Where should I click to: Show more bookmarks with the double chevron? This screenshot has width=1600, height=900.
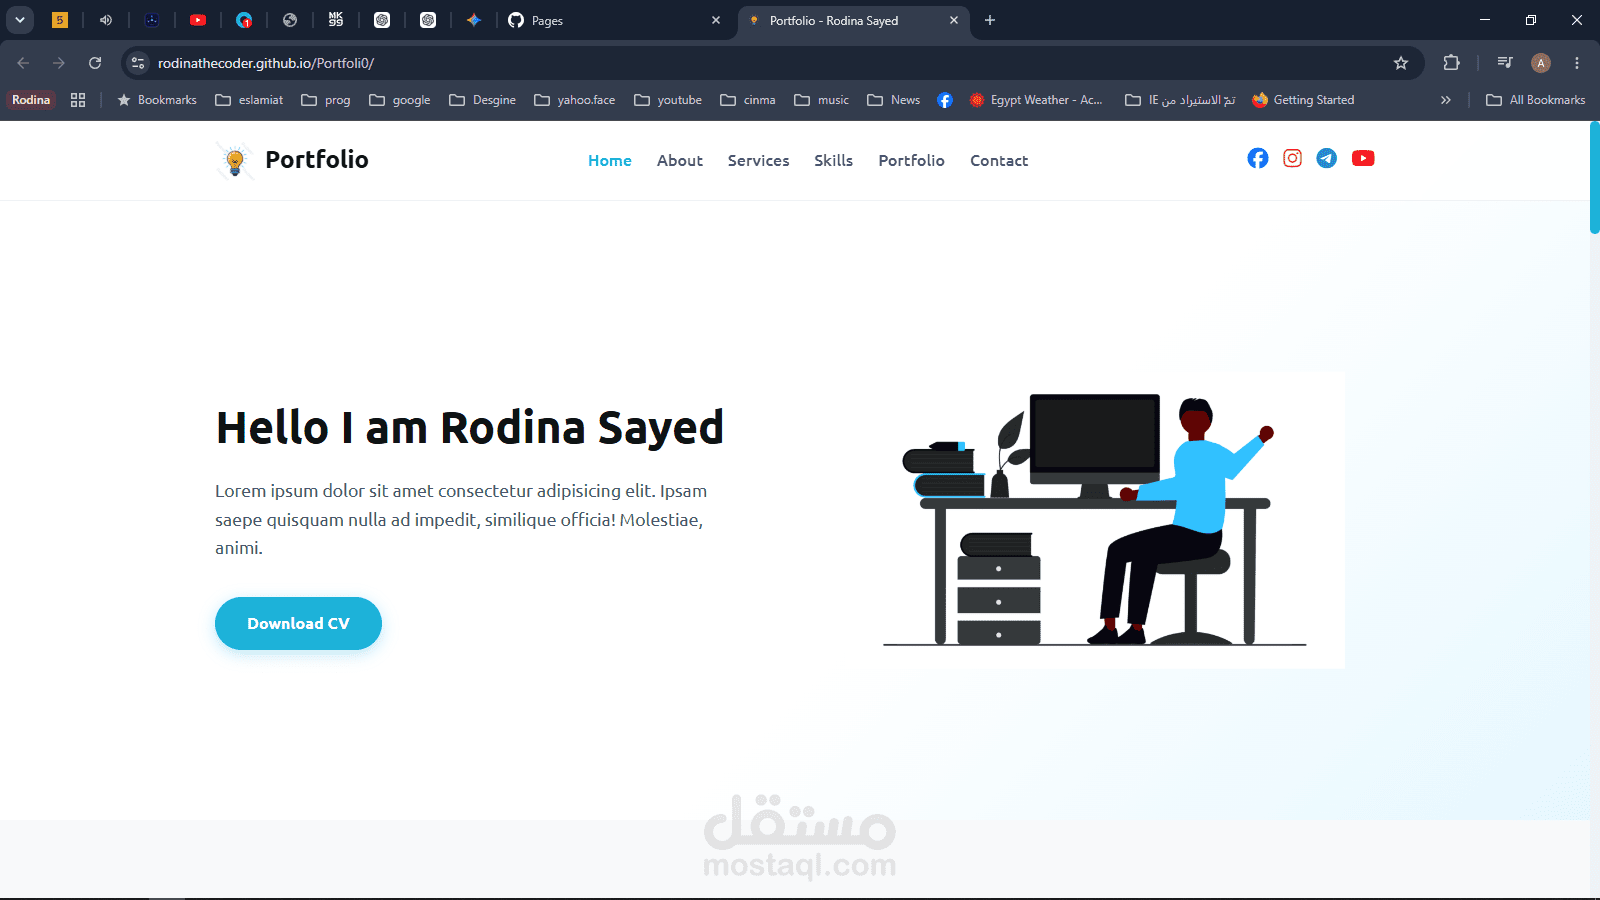tap(1445, 100)
